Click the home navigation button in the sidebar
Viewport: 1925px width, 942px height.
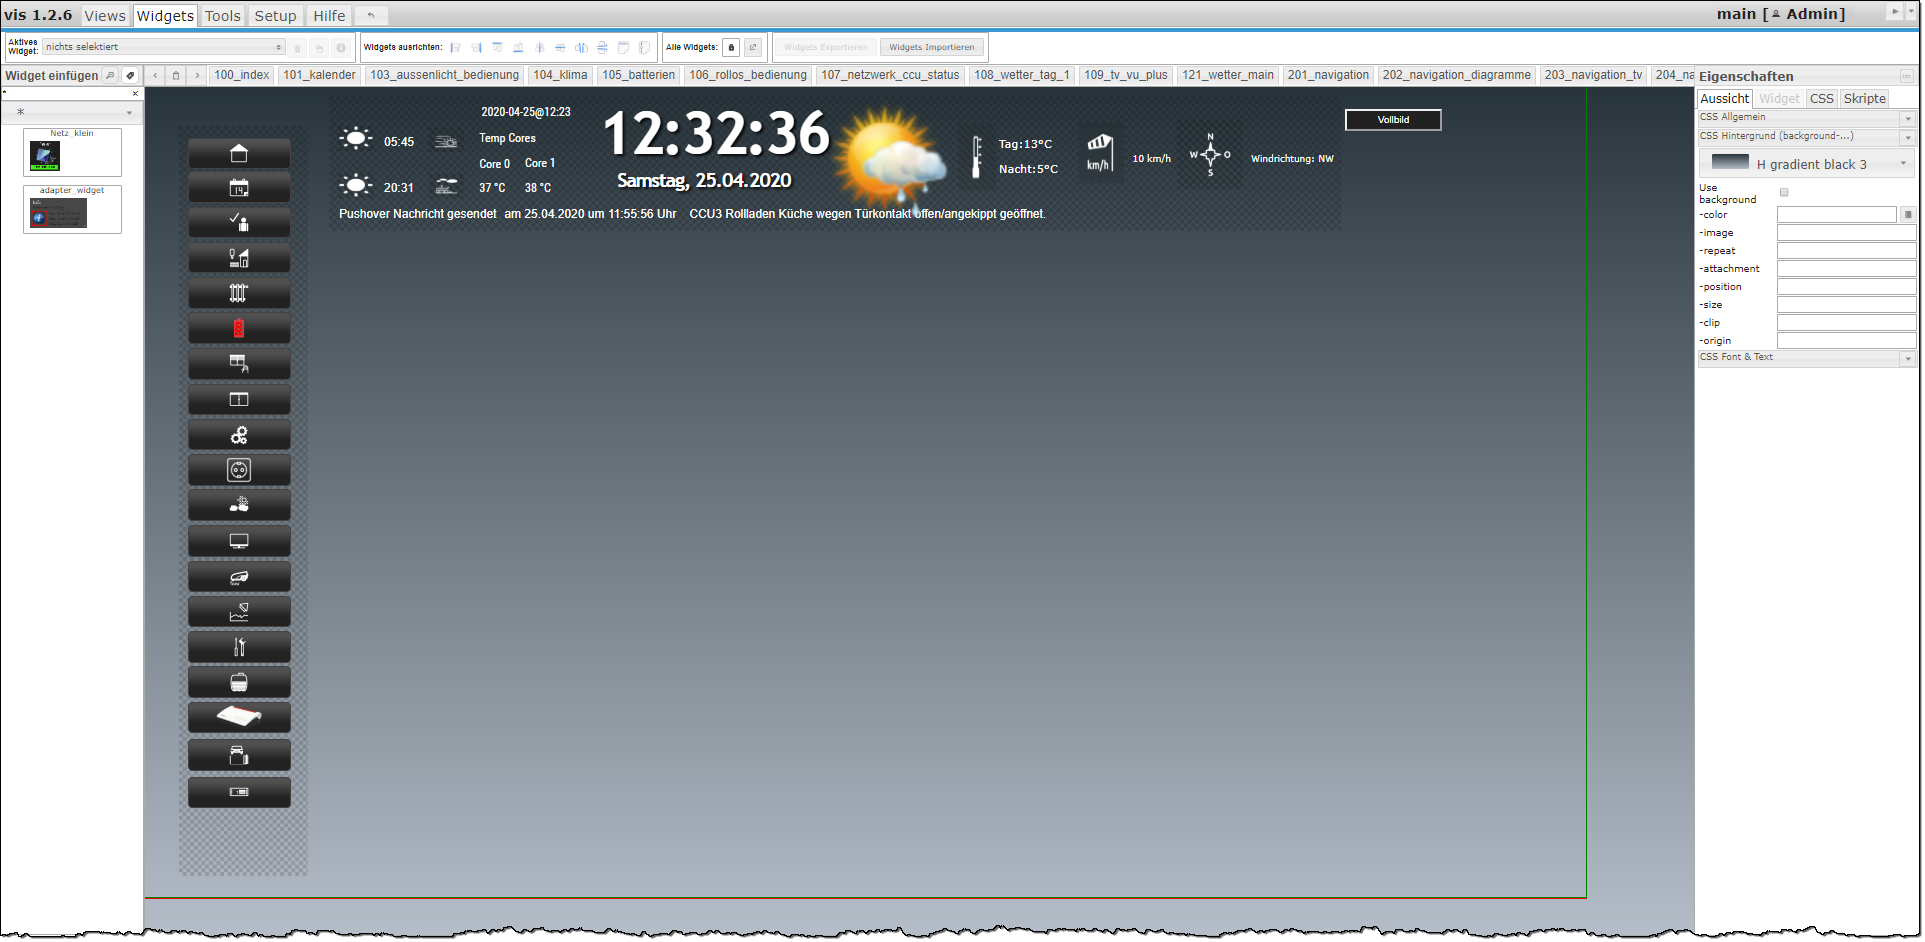239,153
